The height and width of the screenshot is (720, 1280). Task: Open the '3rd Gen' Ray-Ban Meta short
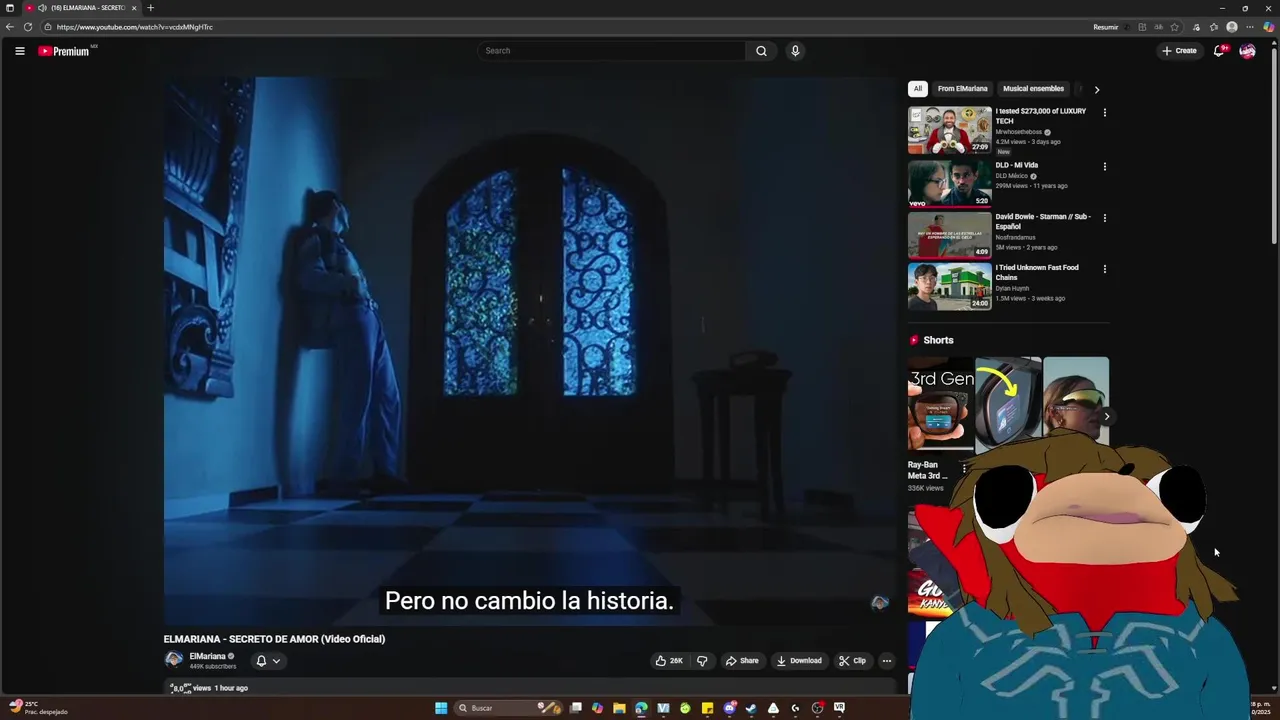click(x=940, y=405)
